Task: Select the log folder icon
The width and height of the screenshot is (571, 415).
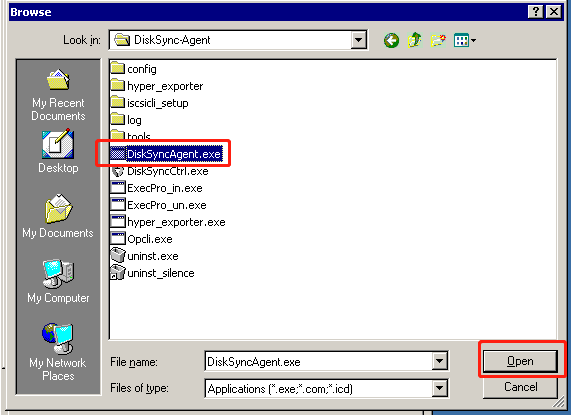Action: [118, 119]
